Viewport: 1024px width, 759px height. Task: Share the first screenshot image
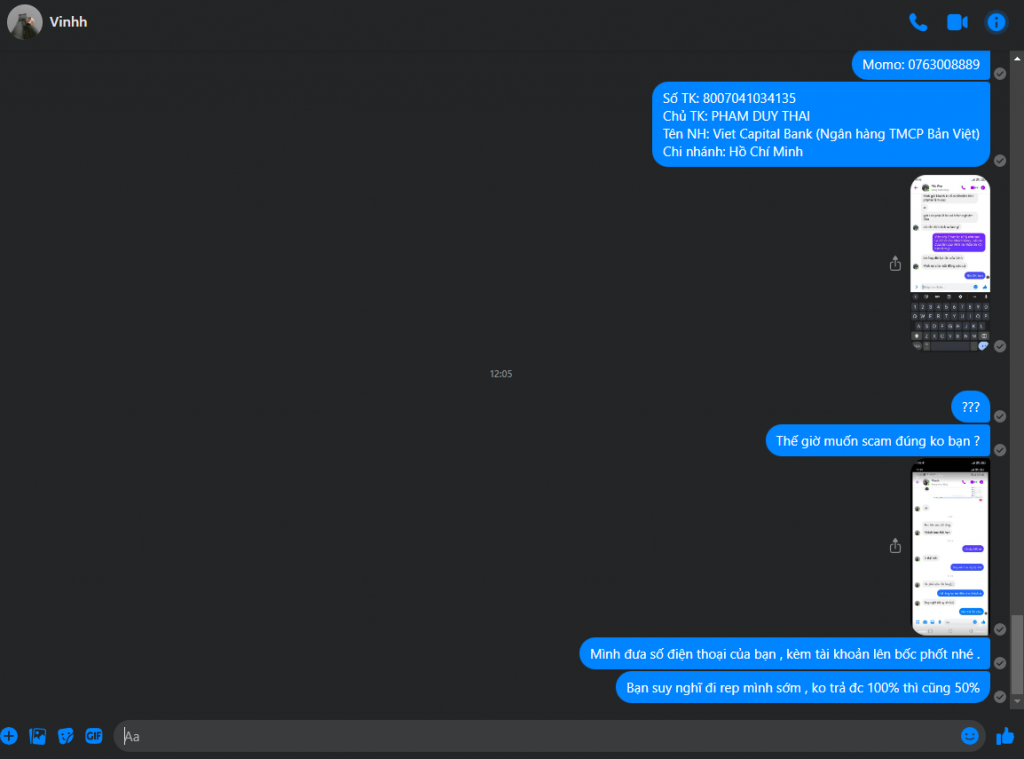(895, 263)
